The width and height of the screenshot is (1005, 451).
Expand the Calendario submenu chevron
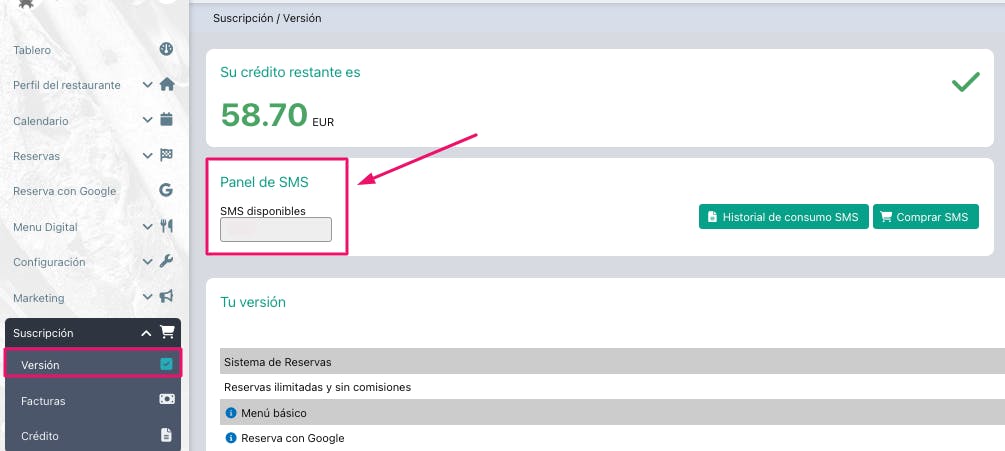pos(147,120)
